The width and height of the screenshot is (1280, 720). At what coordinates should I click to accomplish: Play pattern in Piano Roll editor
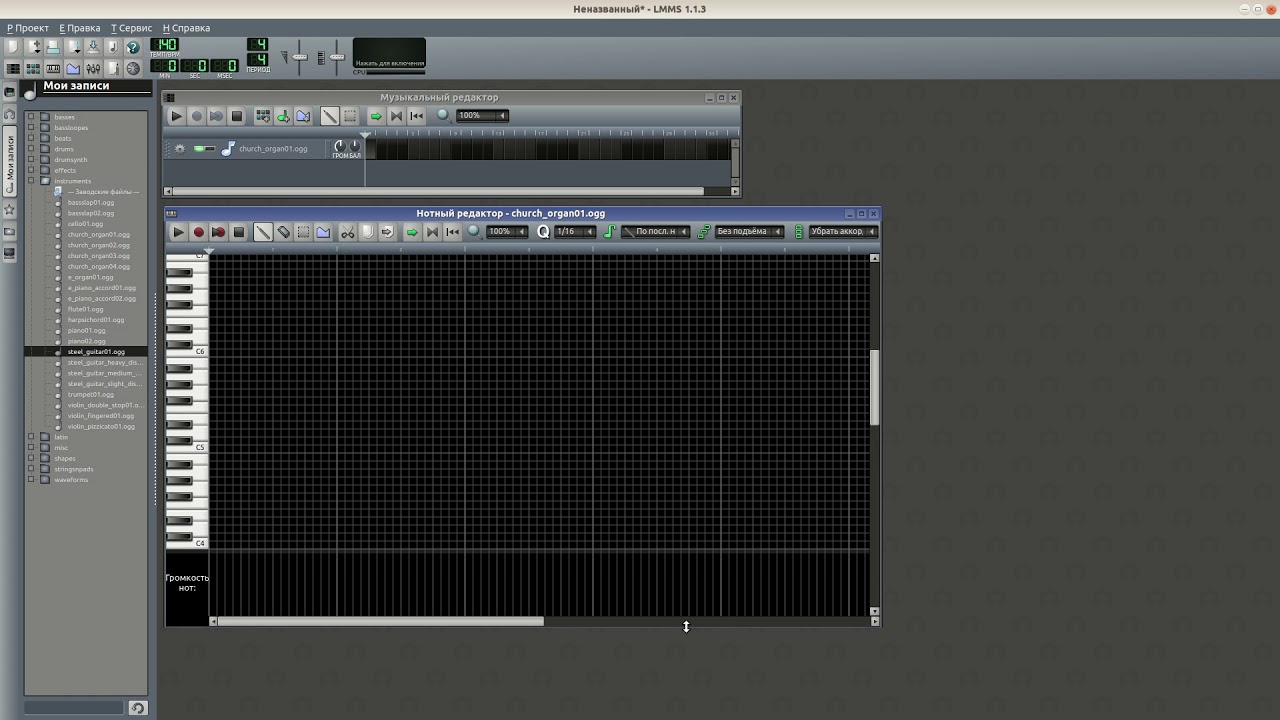(x=178, y=232)
